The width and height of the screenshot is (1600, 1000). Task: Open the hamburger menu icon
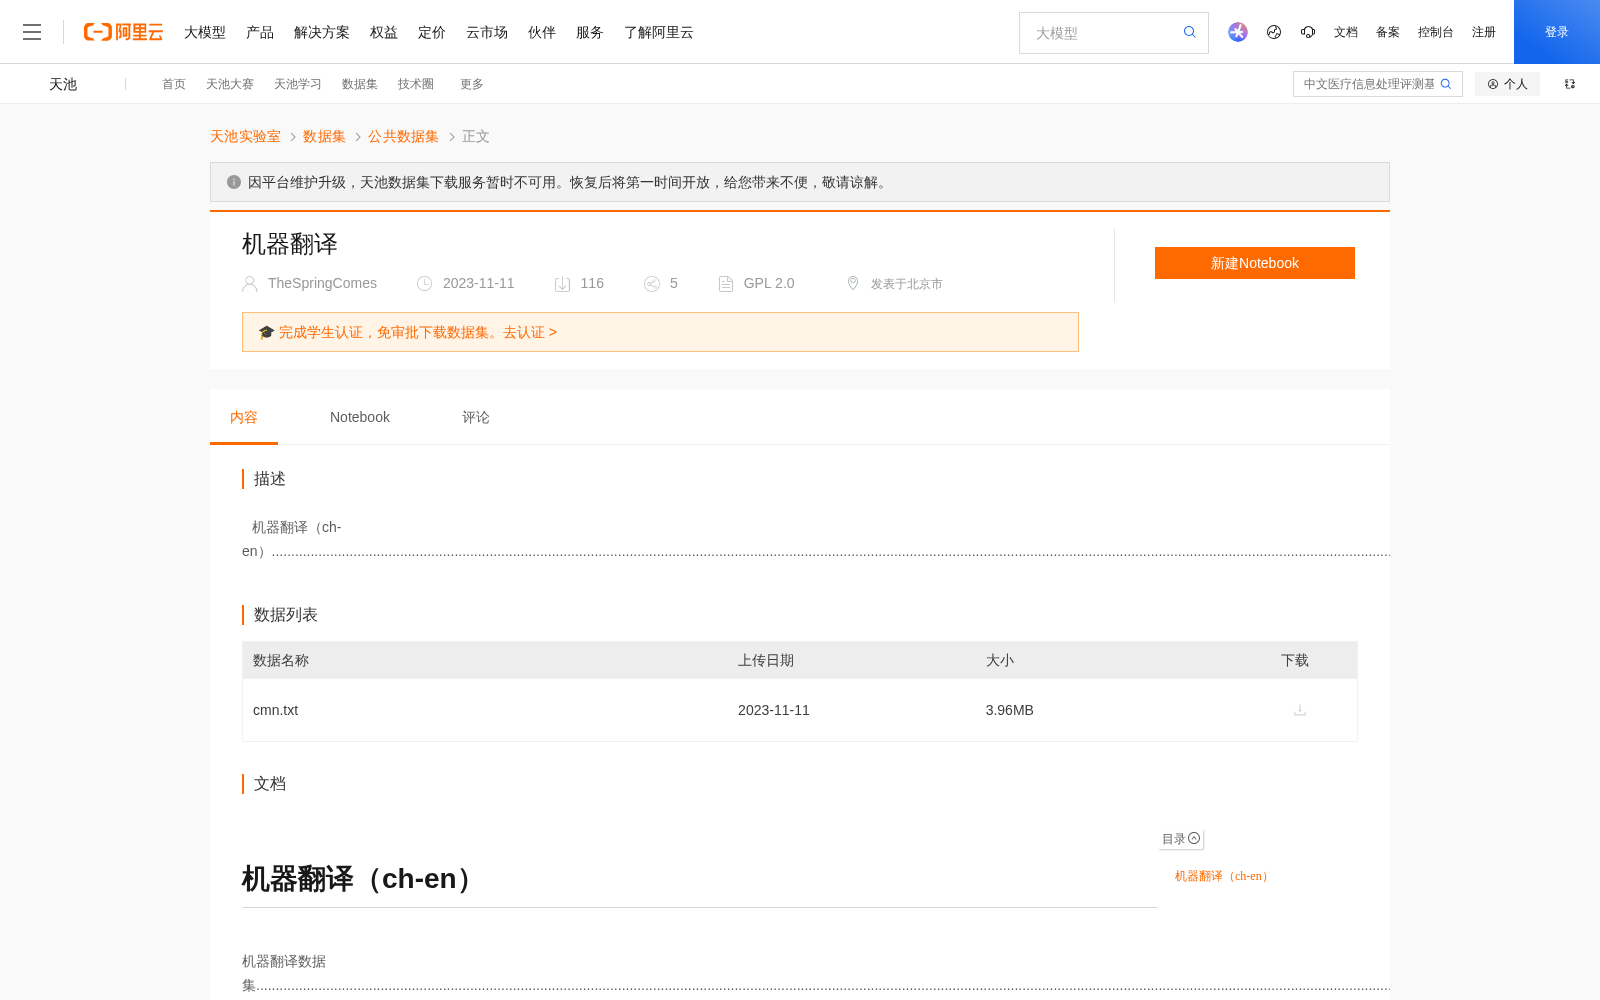coord(32,32)
